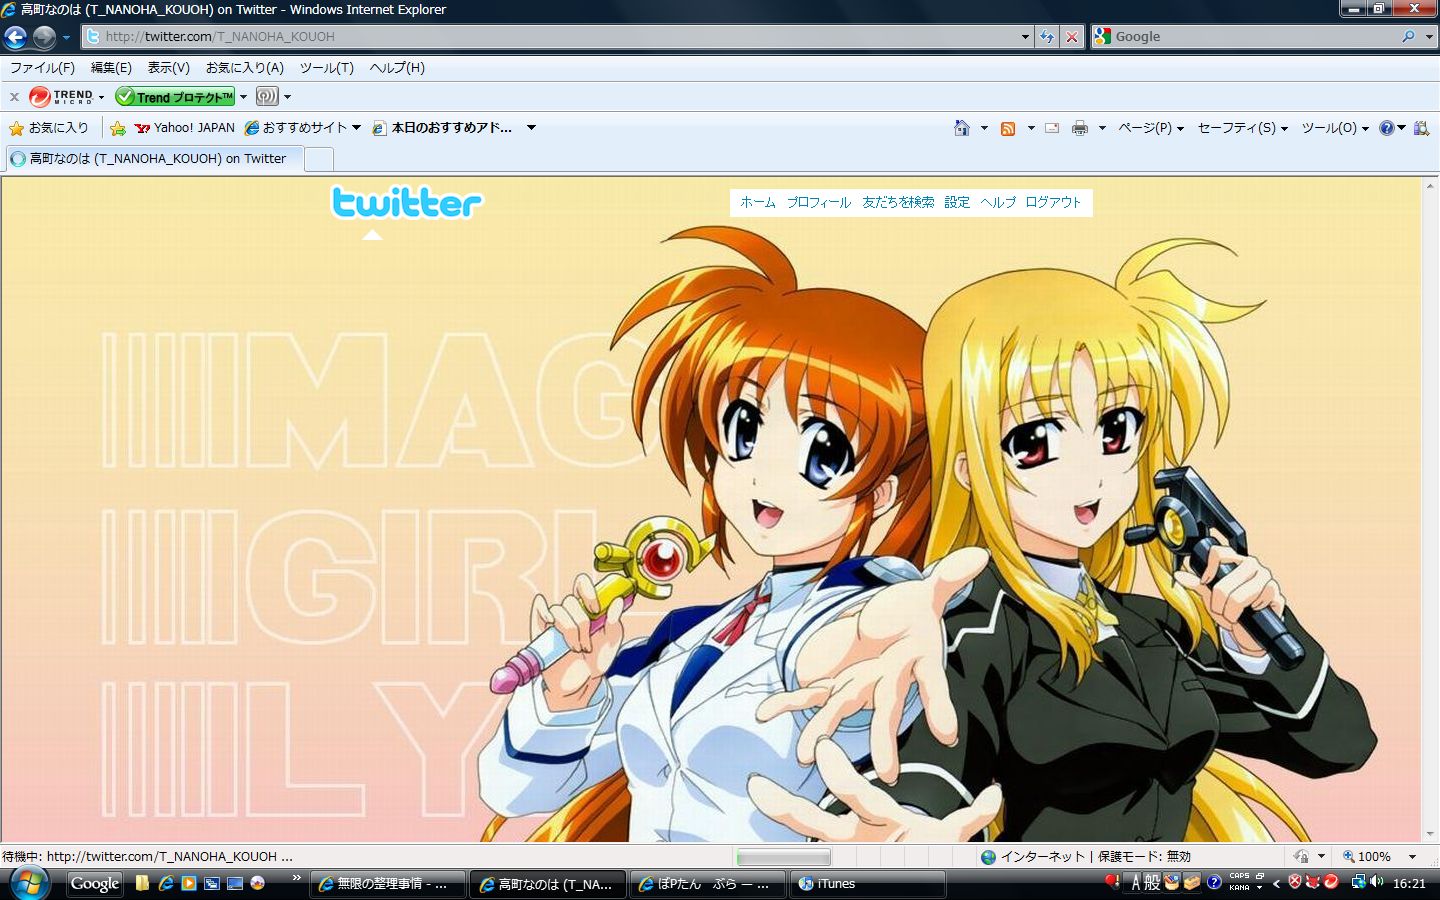Screen dimensions: 1440x900
Task: Open the ヘルプ(H) menu
Action: click(x=397, y=68)
